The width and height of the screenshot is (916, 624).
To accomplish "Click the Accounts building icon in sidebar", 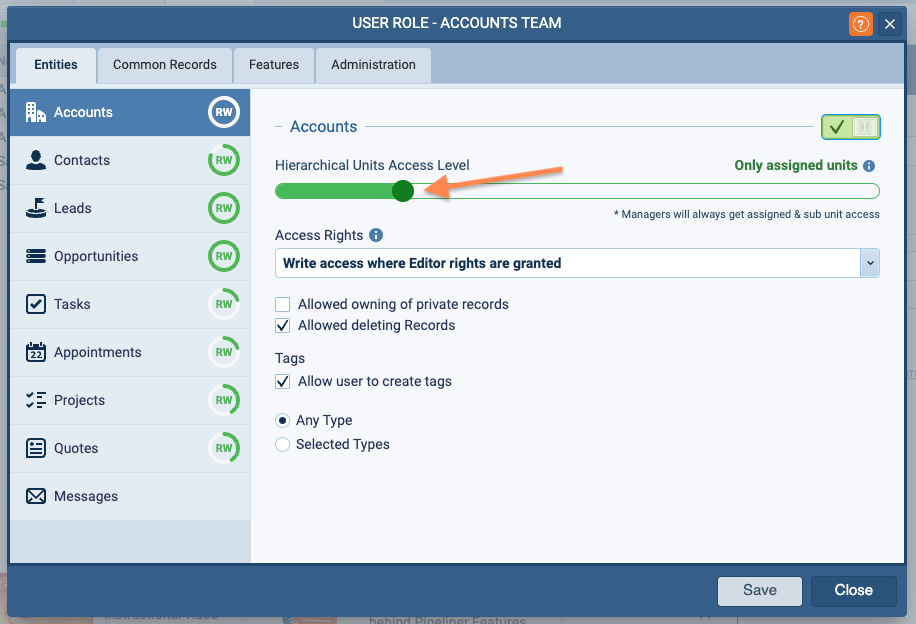I will click(36, 112).
